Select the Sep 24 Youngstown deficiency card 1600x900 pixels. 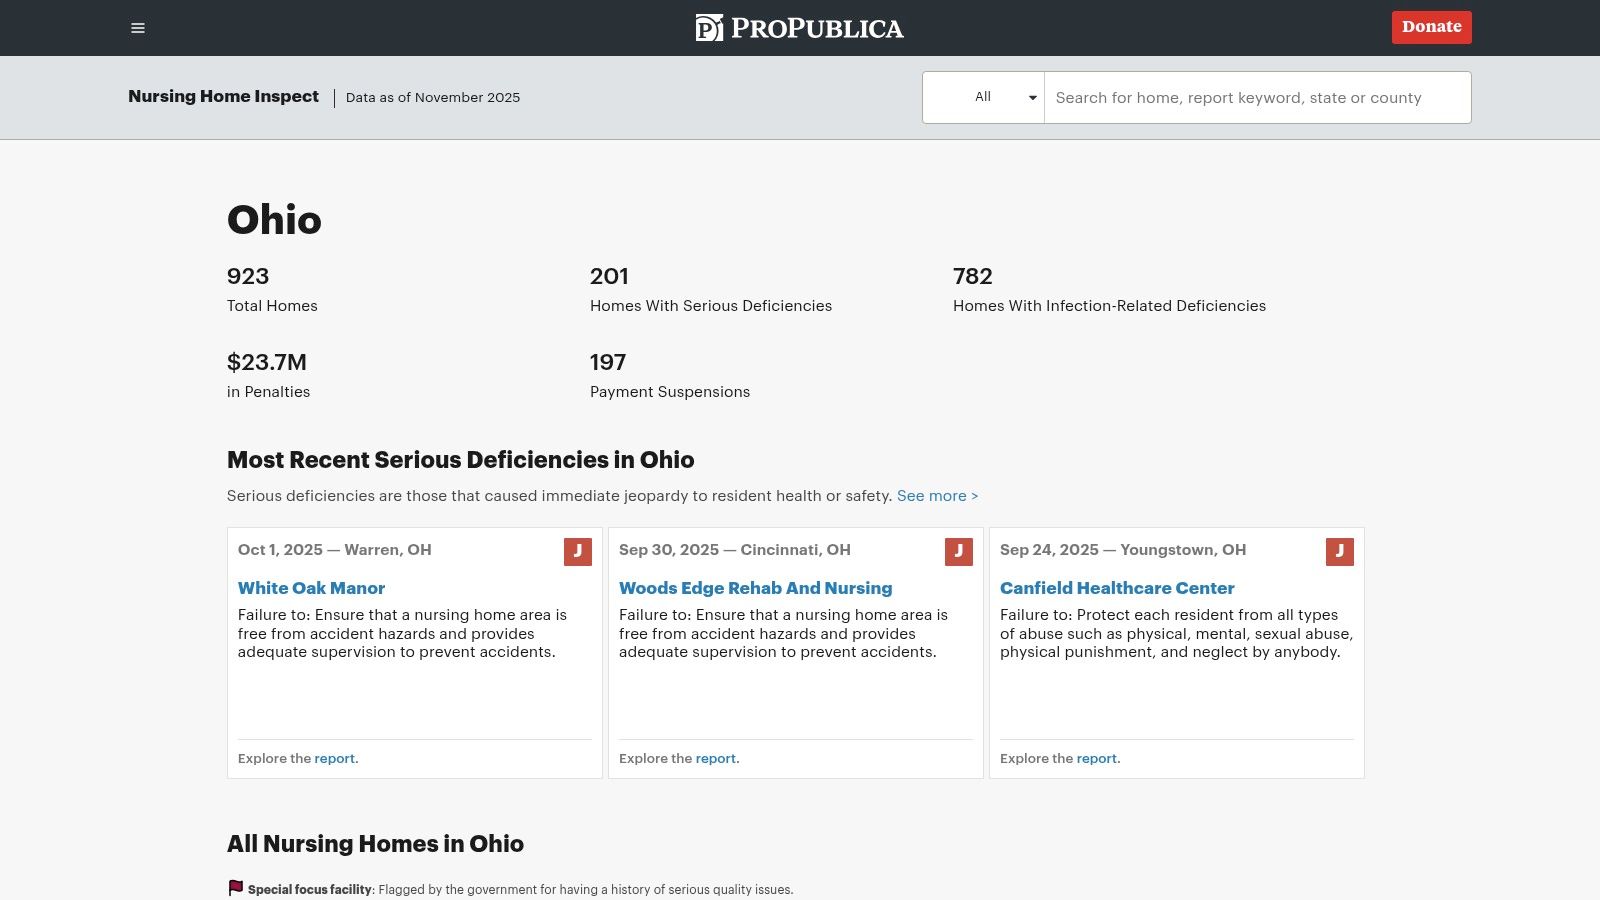(x=1176, y=652)
